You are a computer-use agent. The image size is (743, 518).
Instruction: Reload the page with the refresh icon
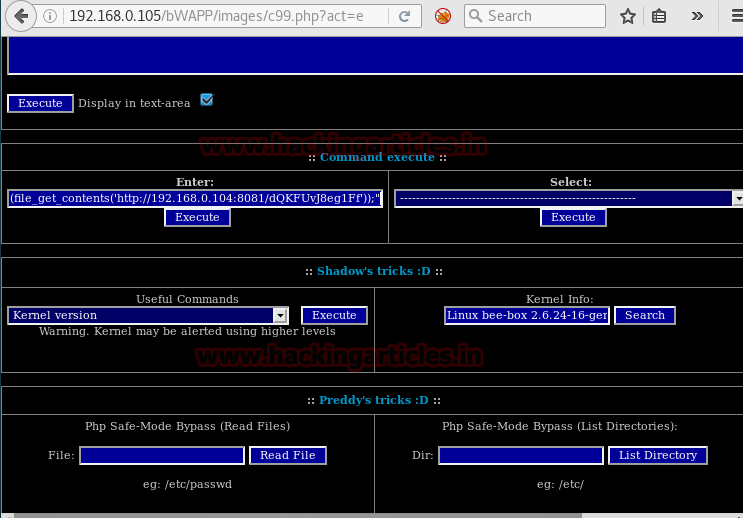pos(404,16)
